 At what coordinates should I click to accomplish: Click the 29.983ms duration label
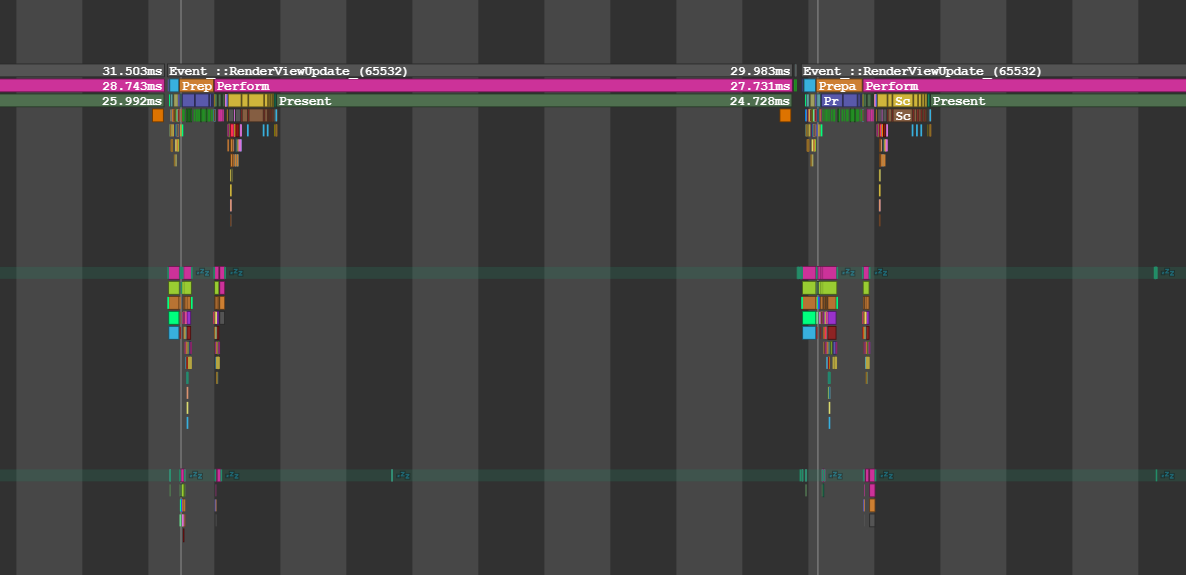(760, 71)
